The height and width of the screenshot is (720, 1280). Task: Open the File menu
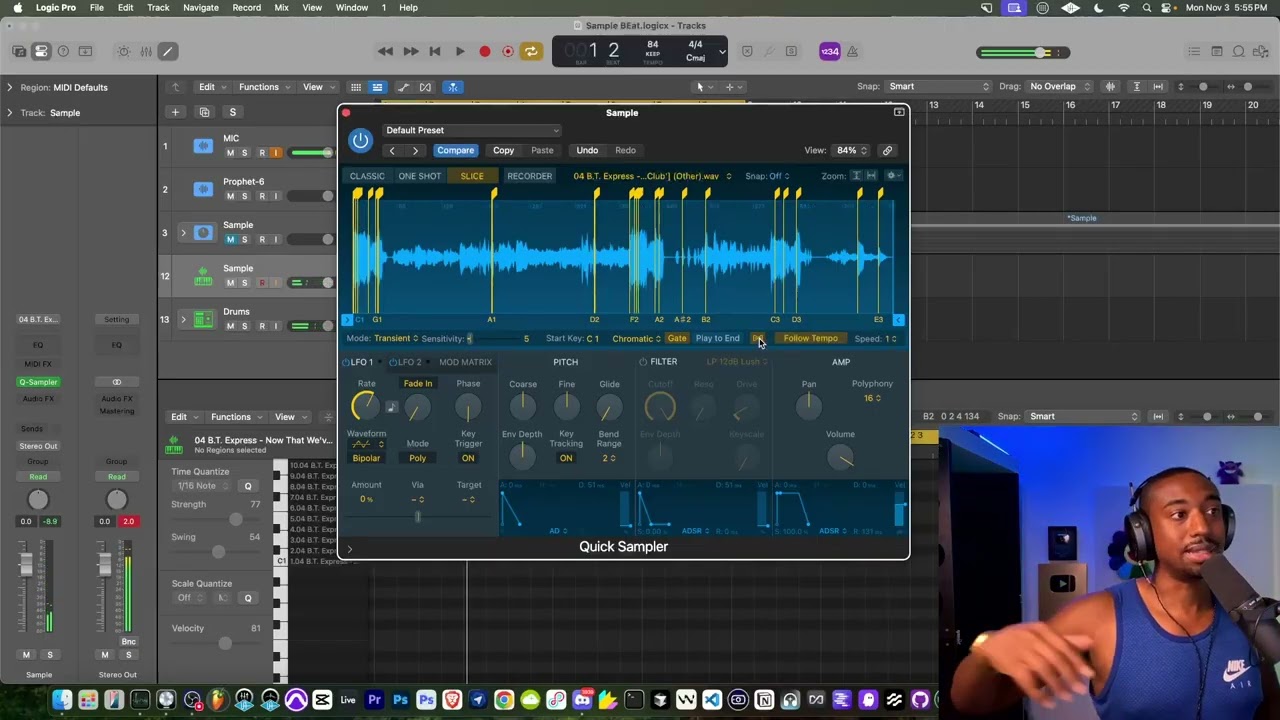(x=96, y=8)
